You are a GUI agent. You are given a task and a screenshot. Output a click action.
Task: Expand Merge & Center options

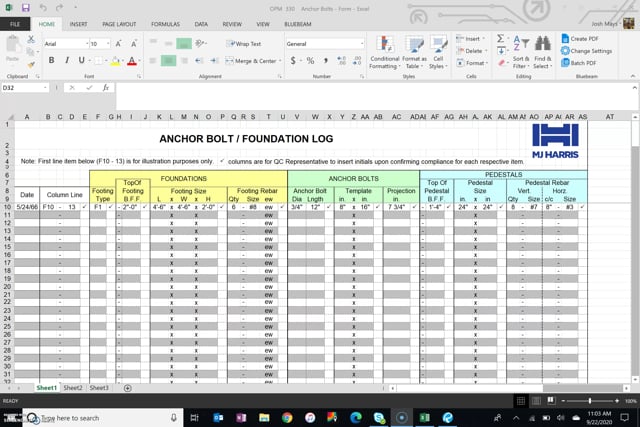click(280, 61)
